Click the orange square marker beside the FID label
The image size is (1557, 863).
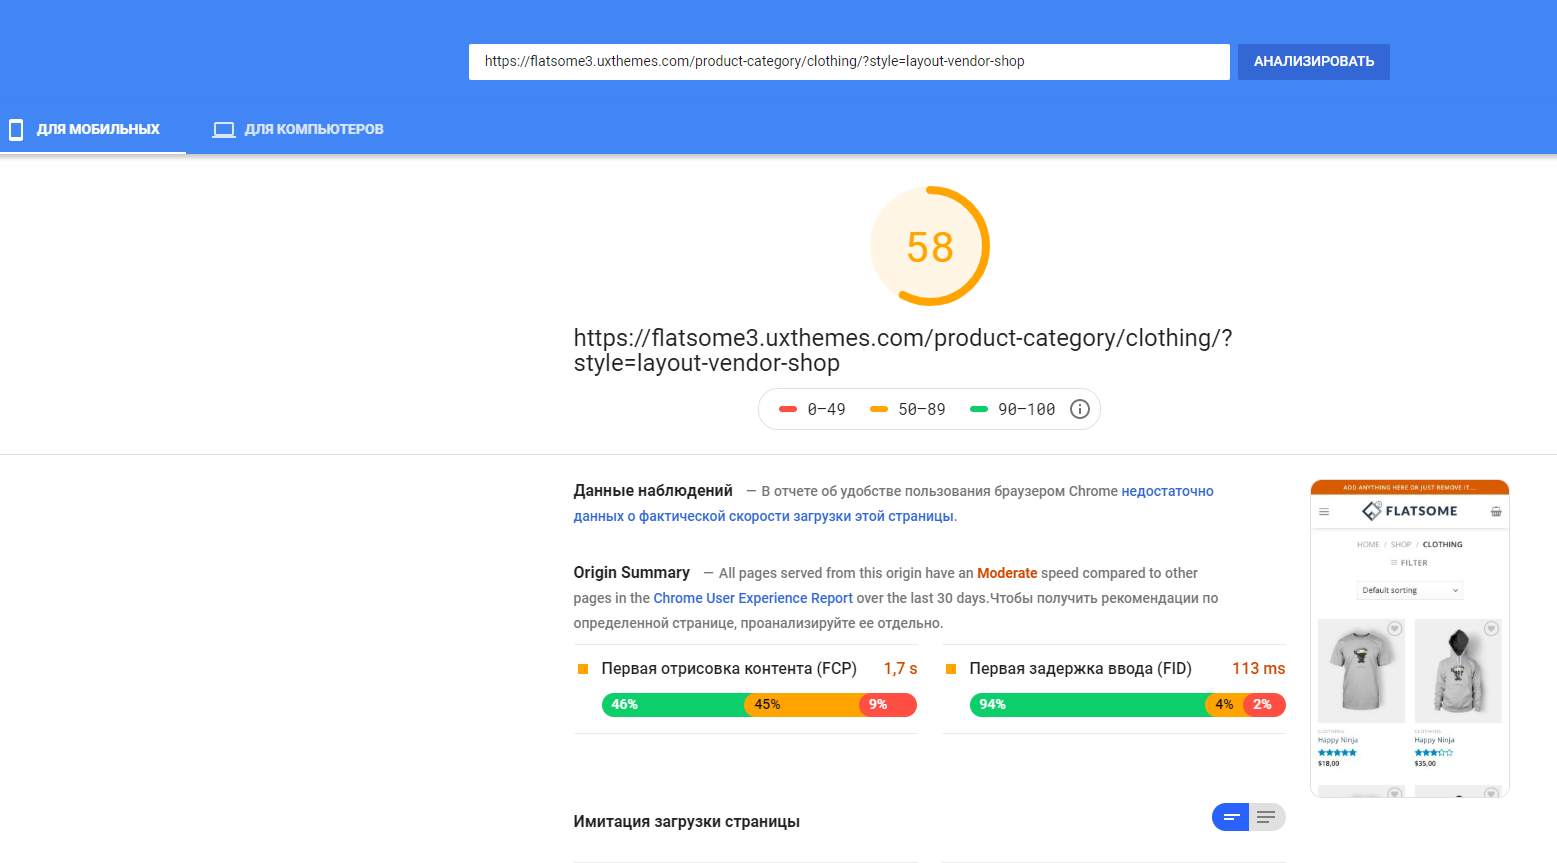point(951,669)
